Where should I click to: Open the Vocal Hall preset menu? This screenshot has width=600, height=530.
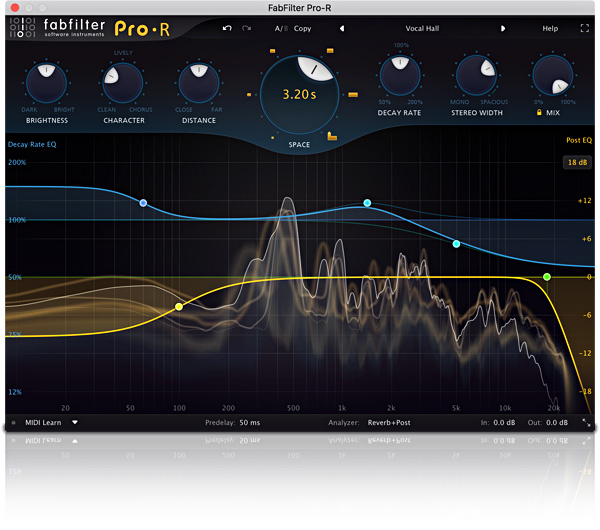coord(422,28)
